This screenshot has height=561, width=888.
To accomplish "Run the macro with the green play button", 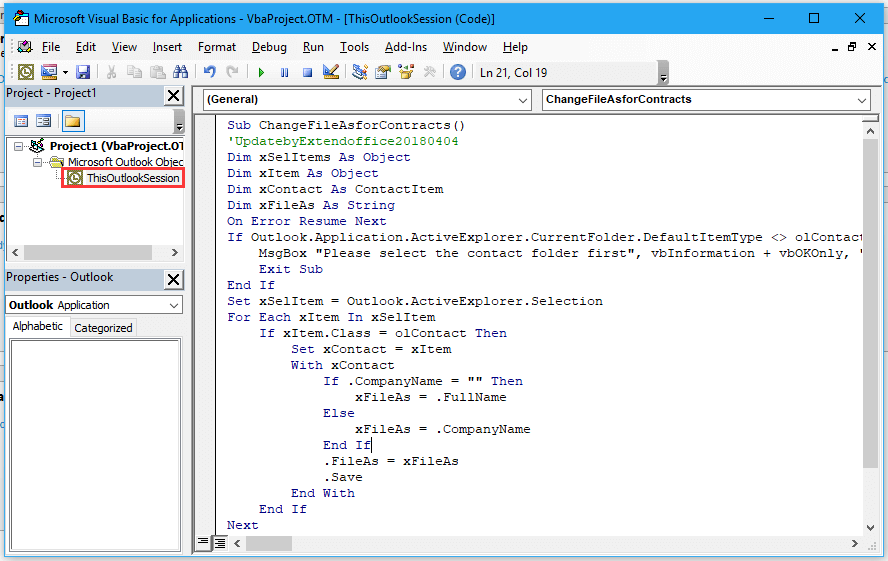I will 261,72.
